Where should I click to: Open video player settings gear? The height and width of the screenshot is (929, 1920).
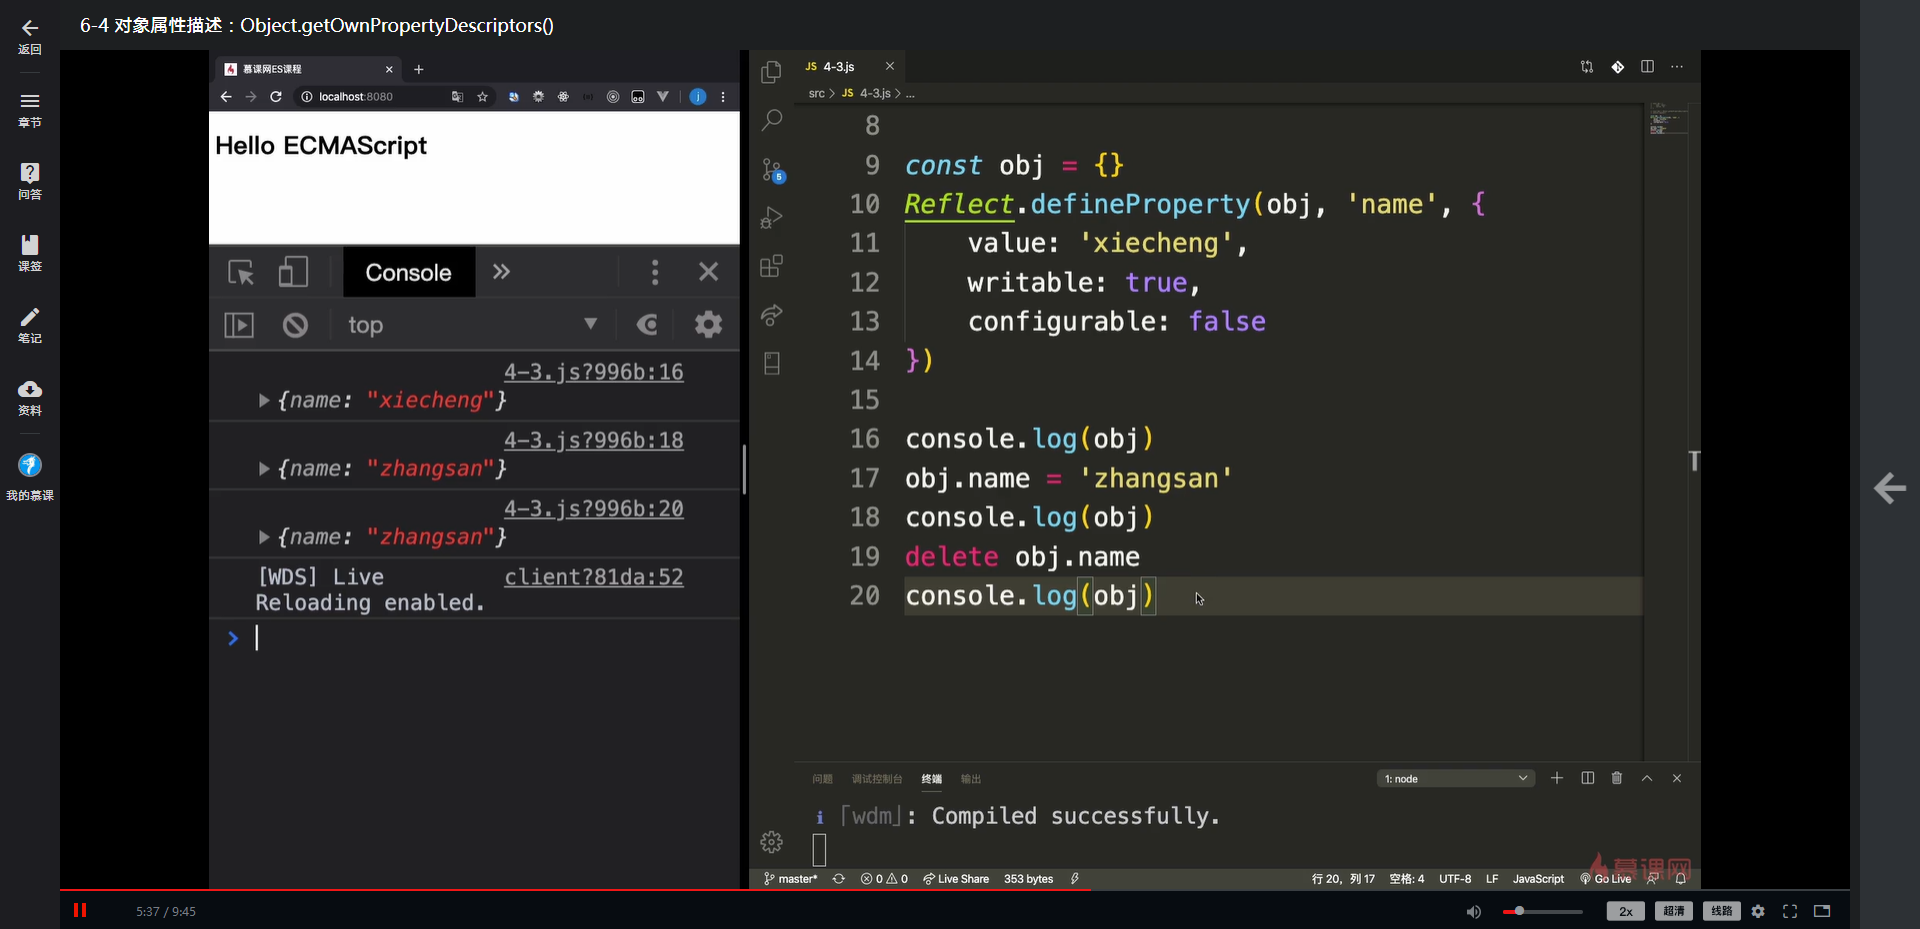(x=1758, y=911)
